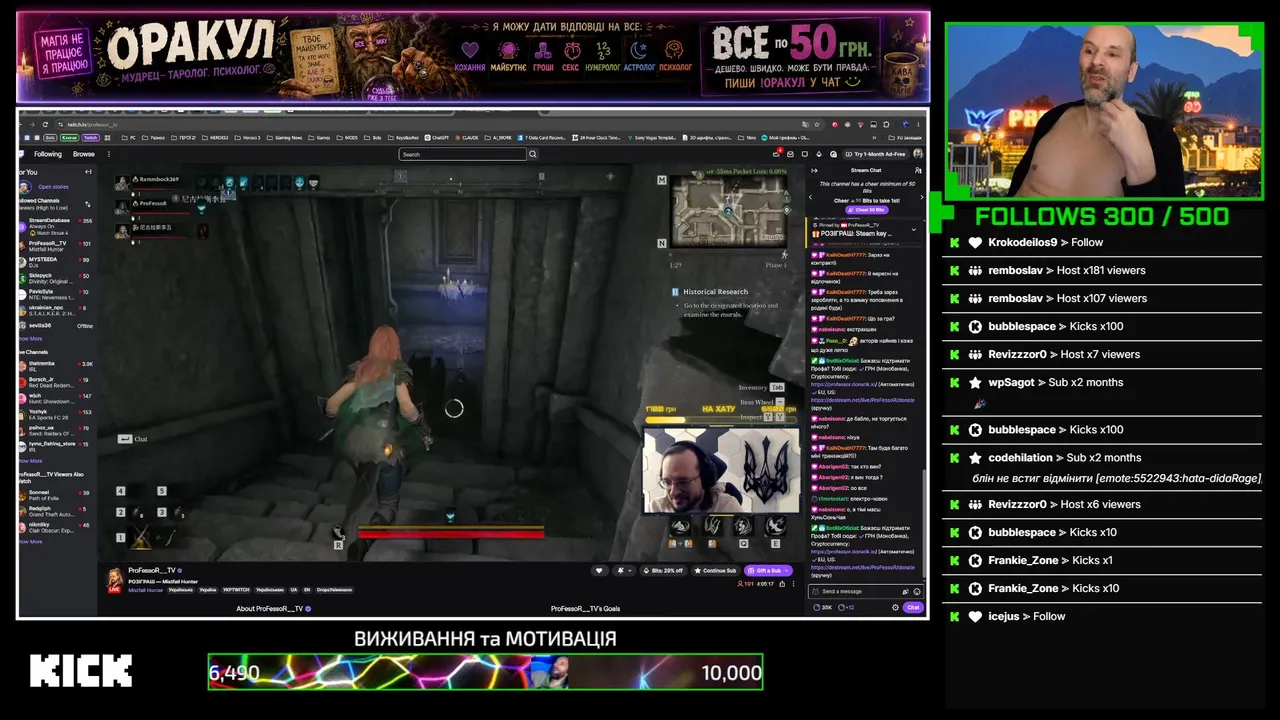Open the three-dot menu beside Browse

(x=109, y=154)
